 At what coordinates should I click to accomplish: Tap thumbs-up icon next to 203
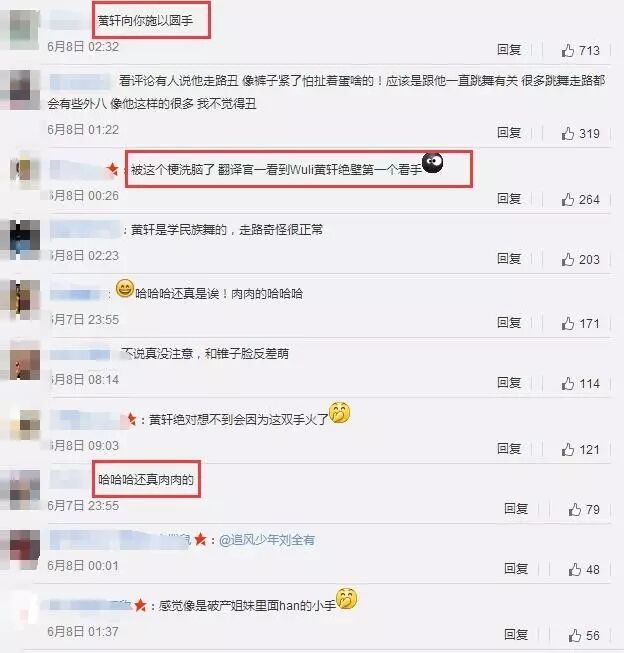(x=568, y=259)
